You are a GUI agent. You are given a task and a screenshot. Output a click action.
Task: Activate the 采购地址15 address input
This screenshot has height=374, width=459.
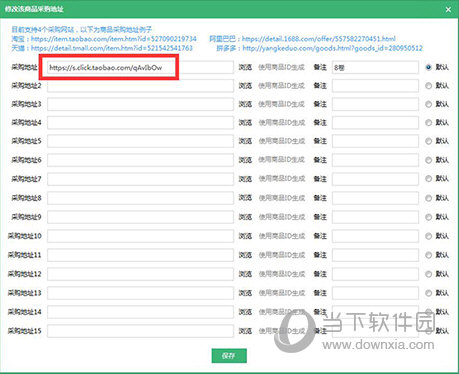coord(140,331)
